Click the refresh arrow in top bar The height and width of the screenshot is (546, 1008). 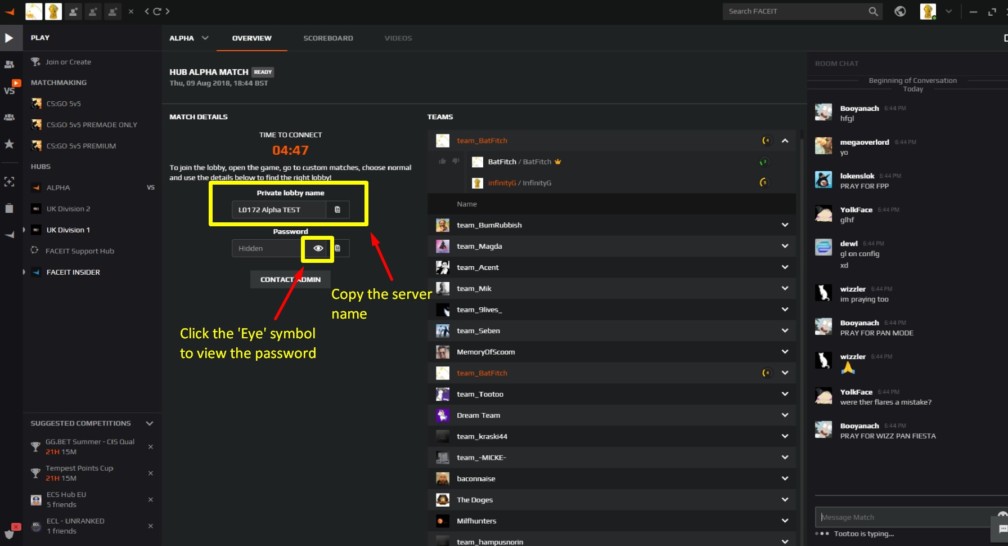(x=156, y=11)
